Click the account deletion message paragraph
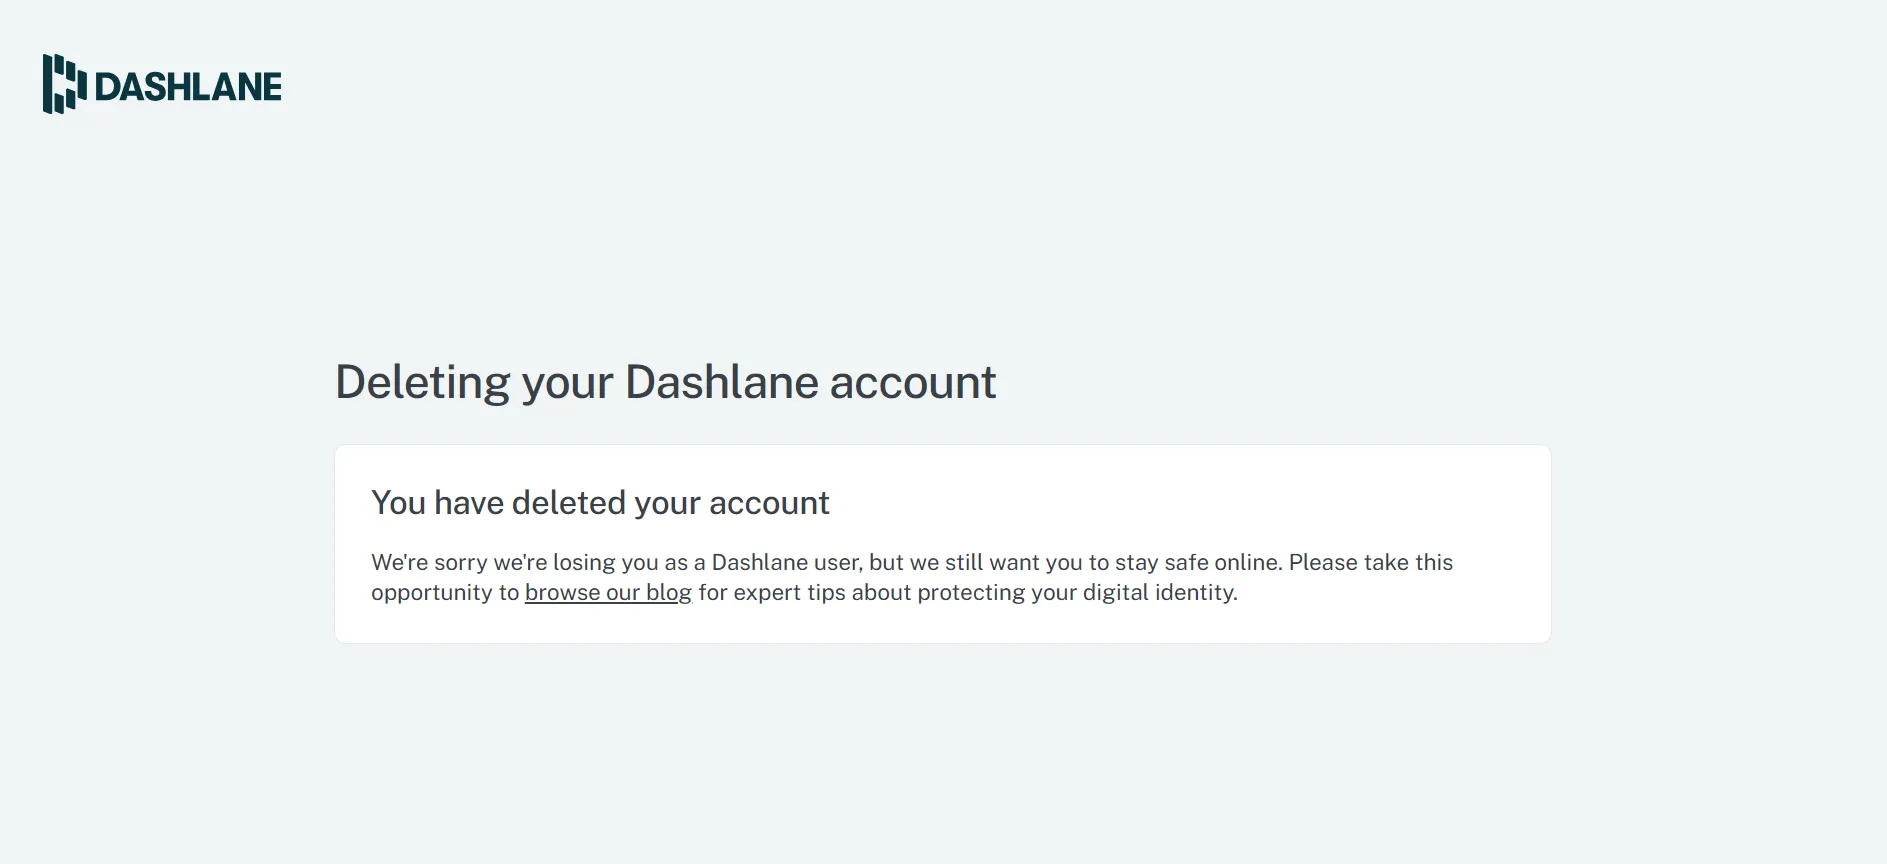 pos(912,577)
